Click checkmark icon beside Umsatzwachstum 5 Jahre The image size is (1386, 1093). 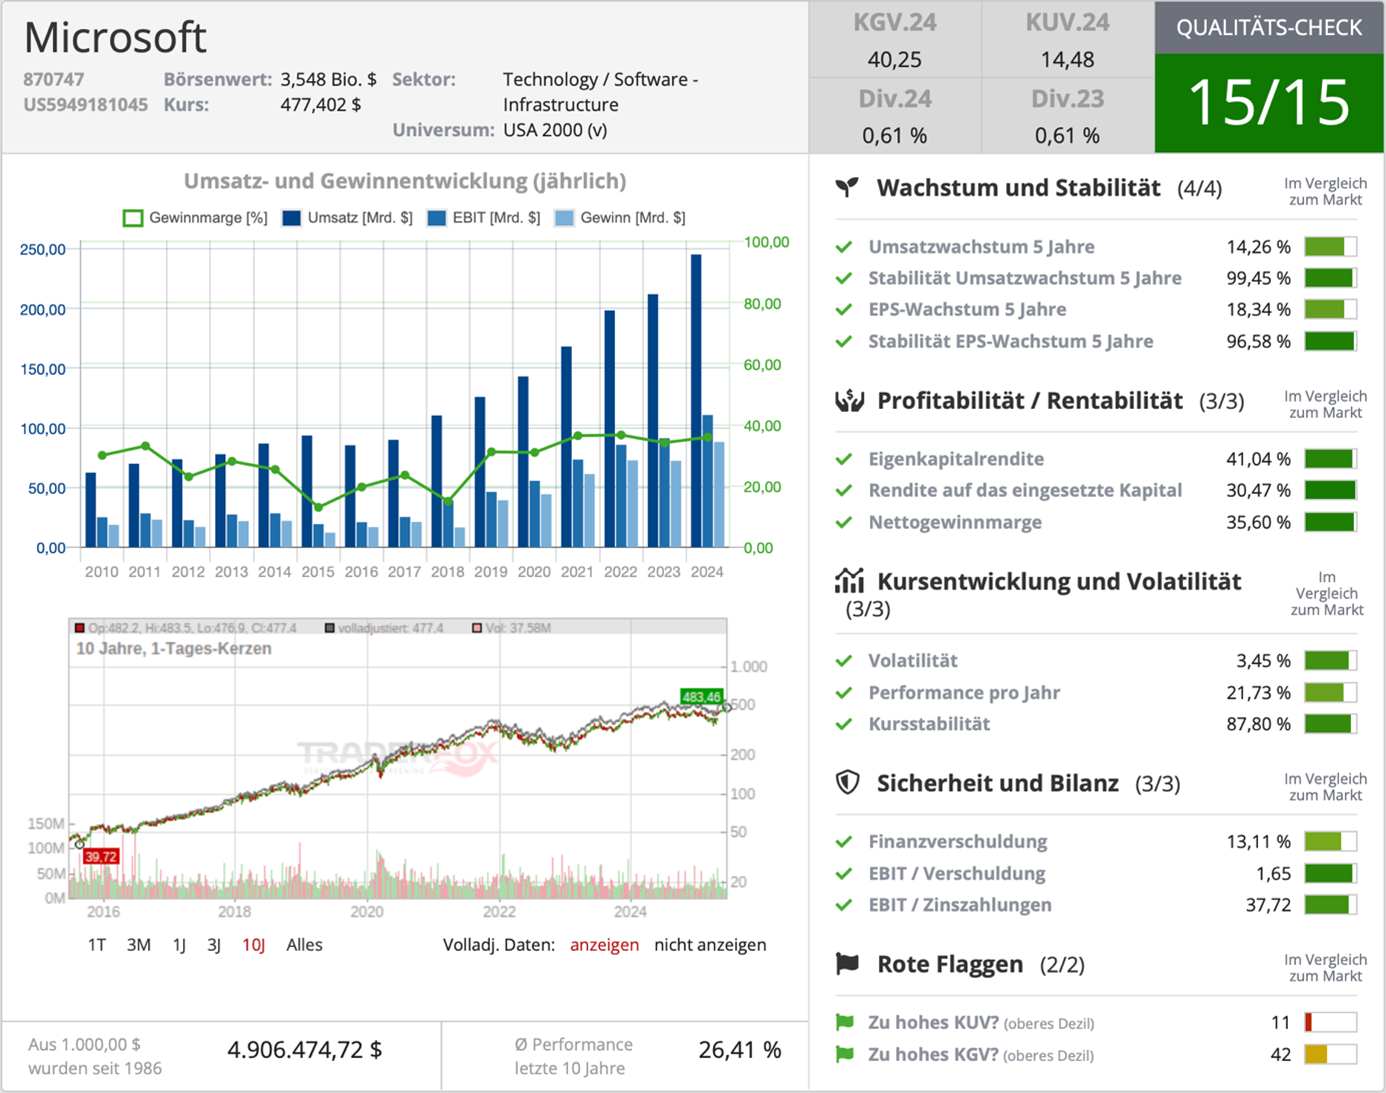[844, 247]
